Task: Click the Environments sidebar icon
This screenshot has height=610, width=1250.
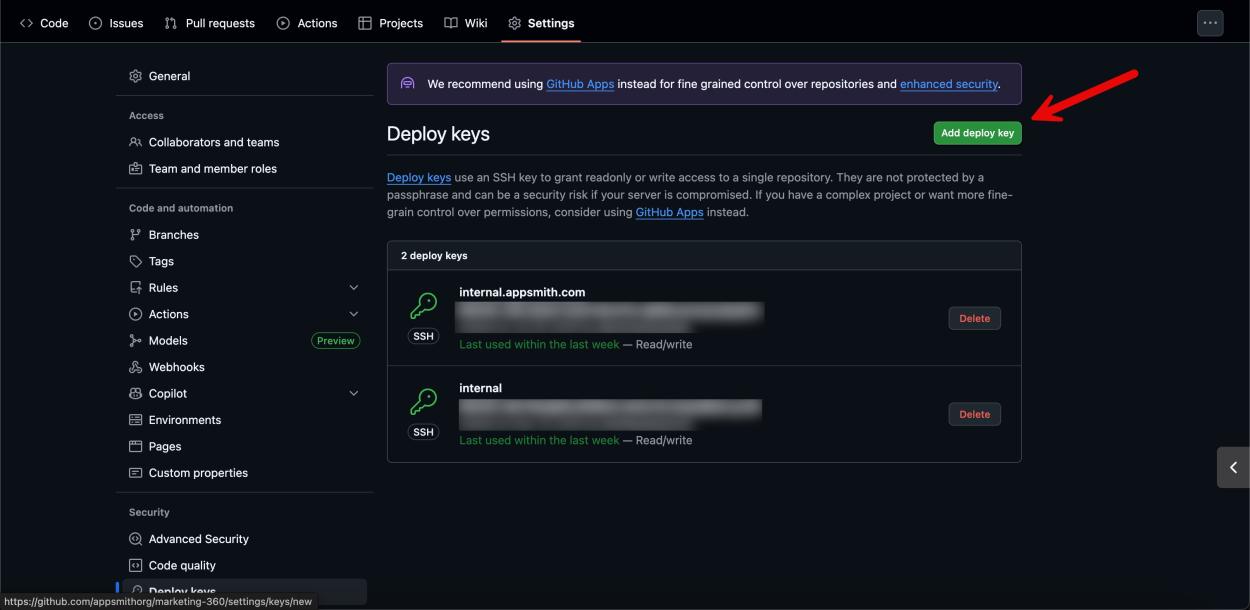Action: [136, 419]
